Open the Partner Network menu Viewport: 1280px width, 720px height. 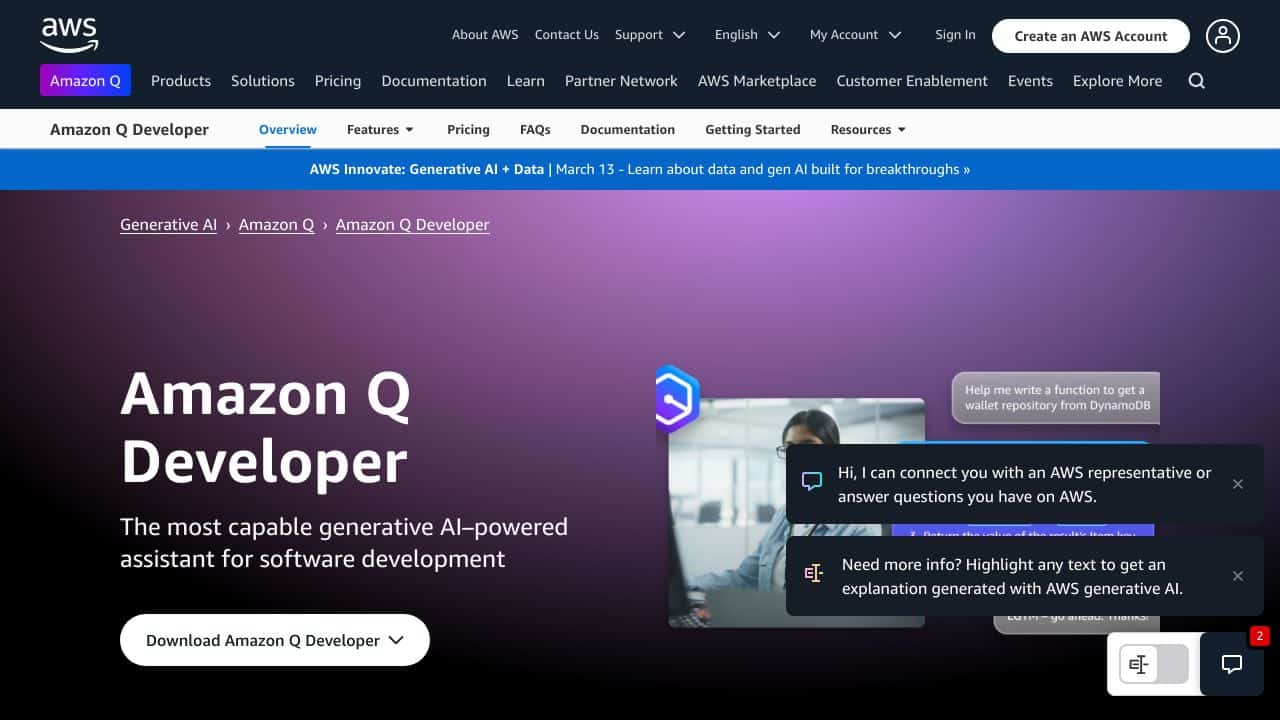point(621,81)
